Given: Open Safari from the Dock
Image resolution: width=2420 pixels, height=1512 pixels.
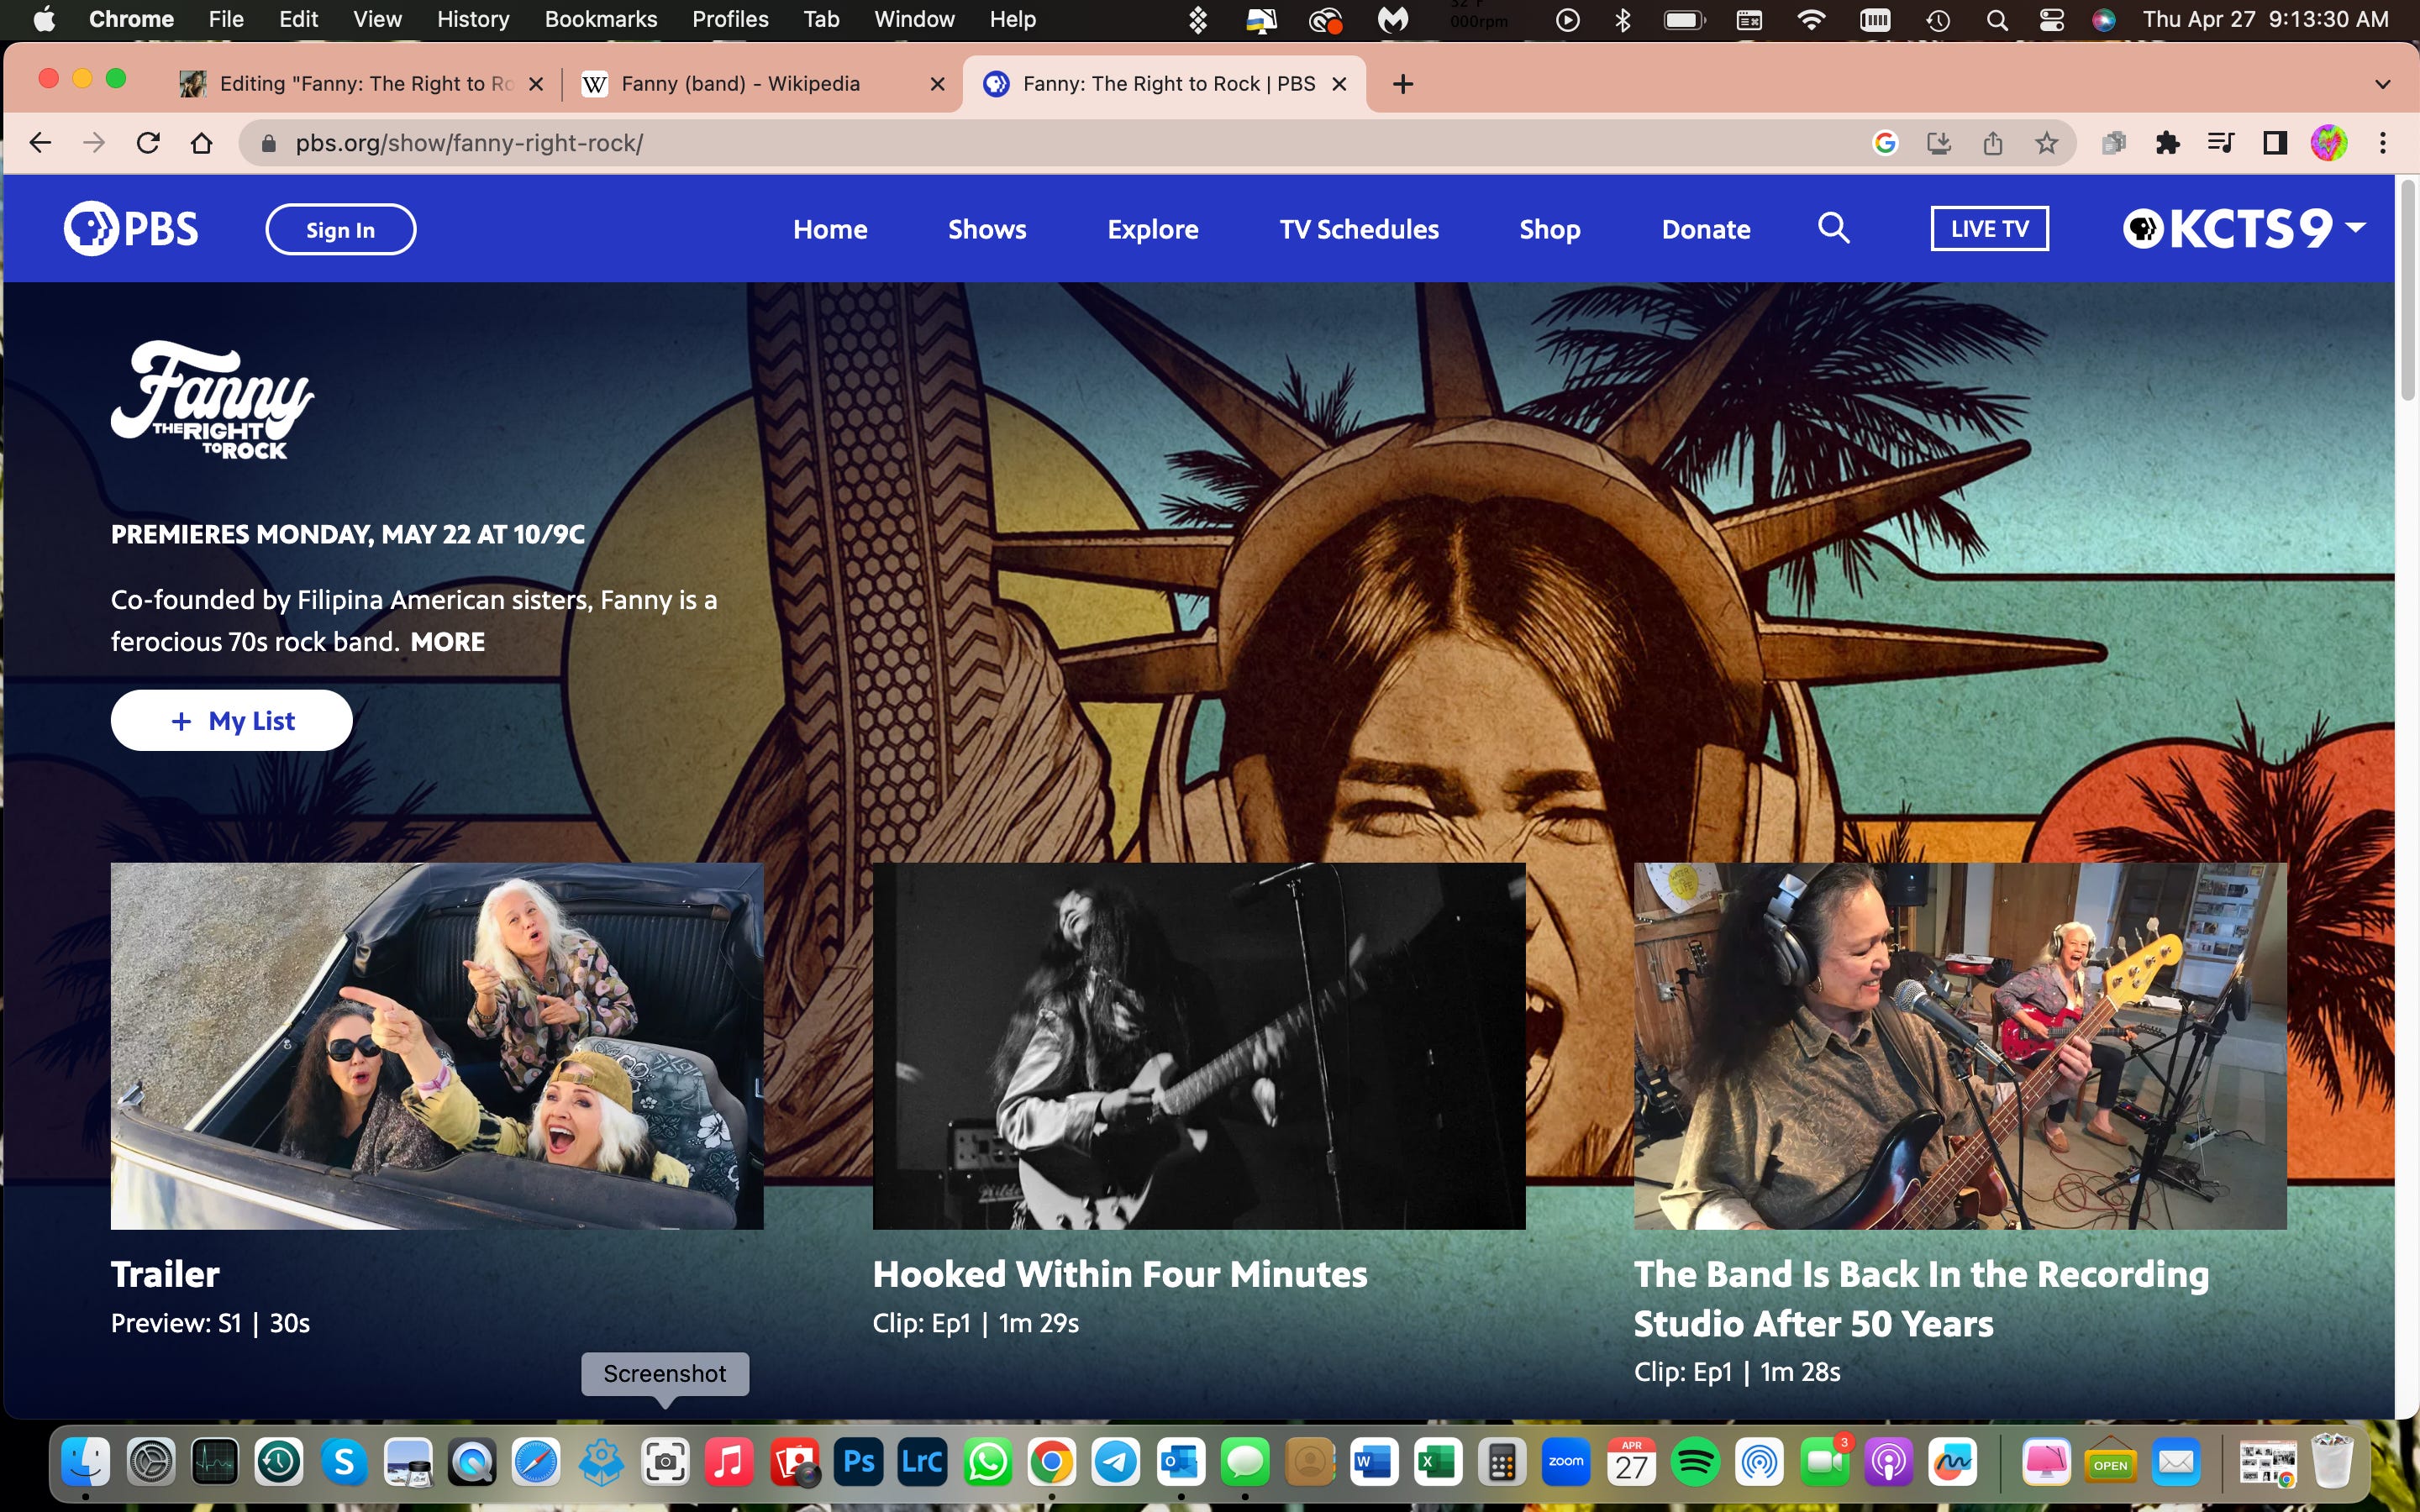Looking at the screenshot, I should [536, 1463].
